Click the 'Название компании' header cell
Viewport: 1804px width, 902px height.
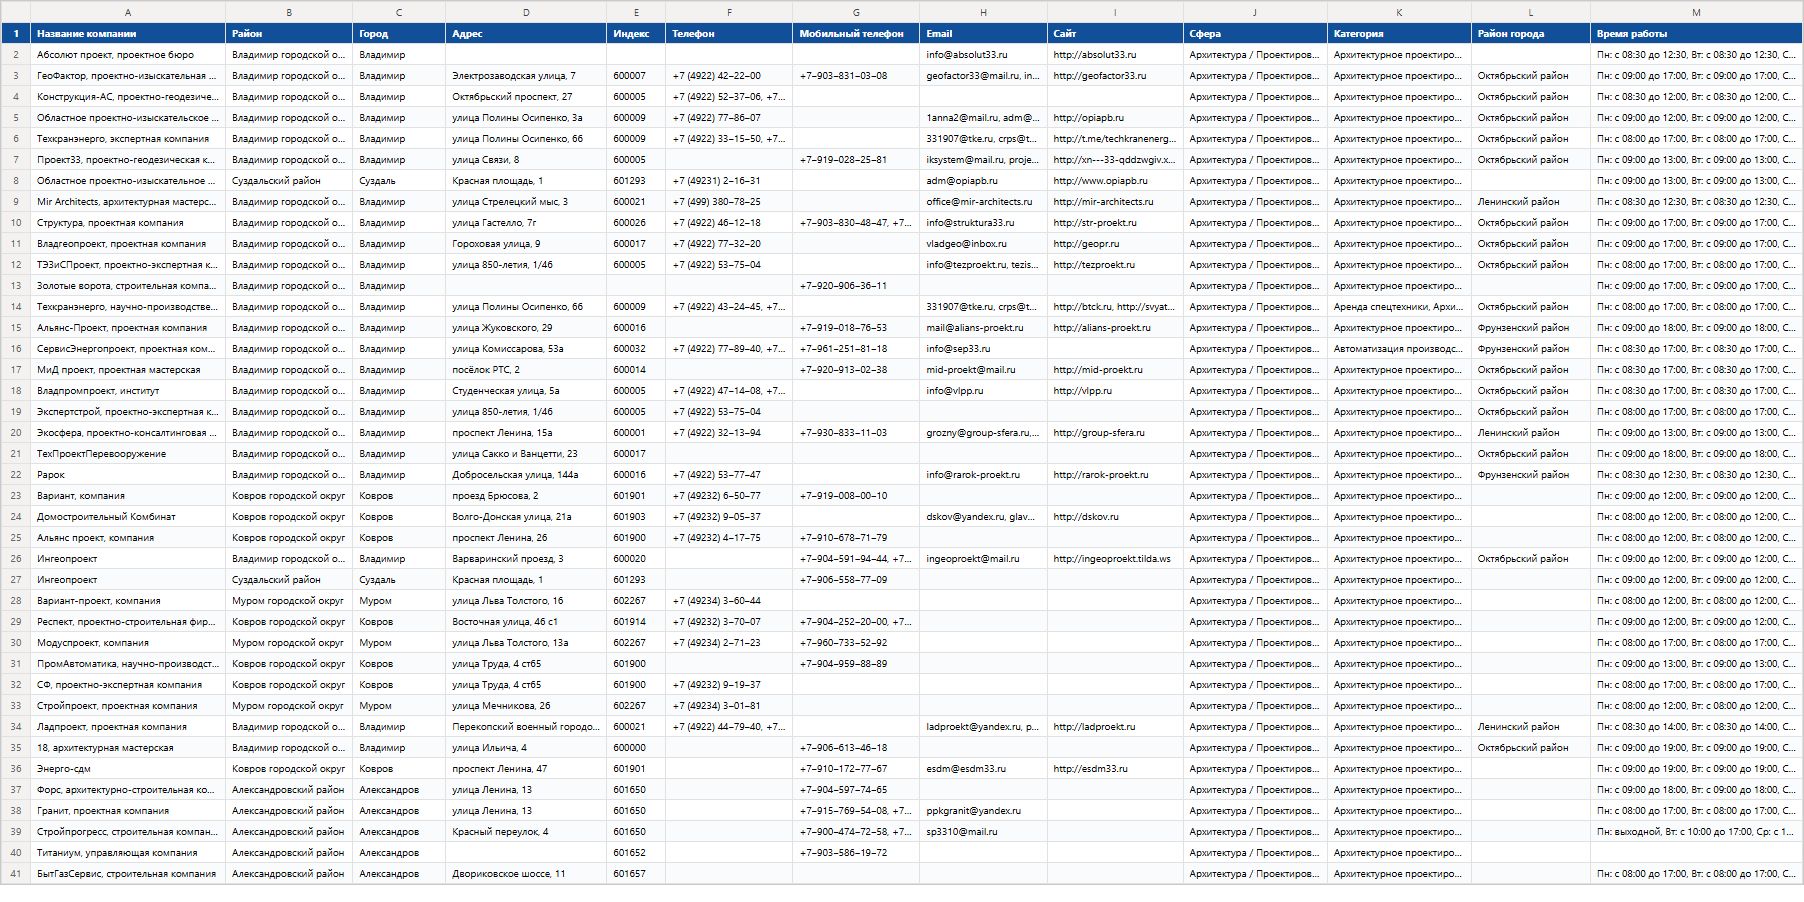coord(128,34)
